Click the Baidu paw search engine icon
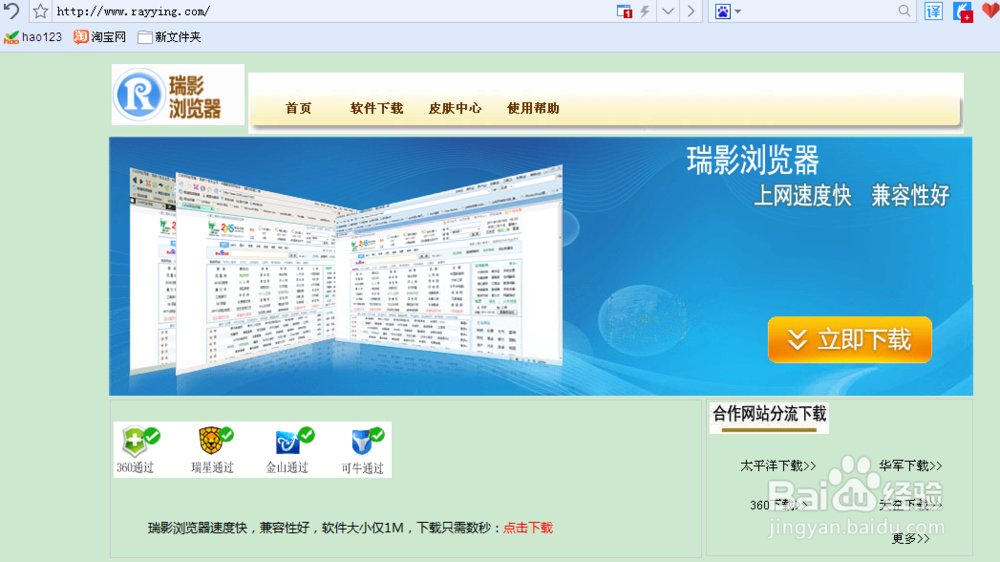The height and width of the screenshot is (562, 1000). [x=722, y=11]
